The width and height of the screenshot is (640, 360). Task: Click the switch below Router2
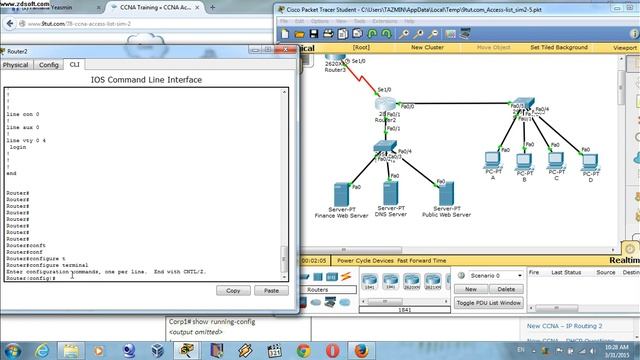385,146
